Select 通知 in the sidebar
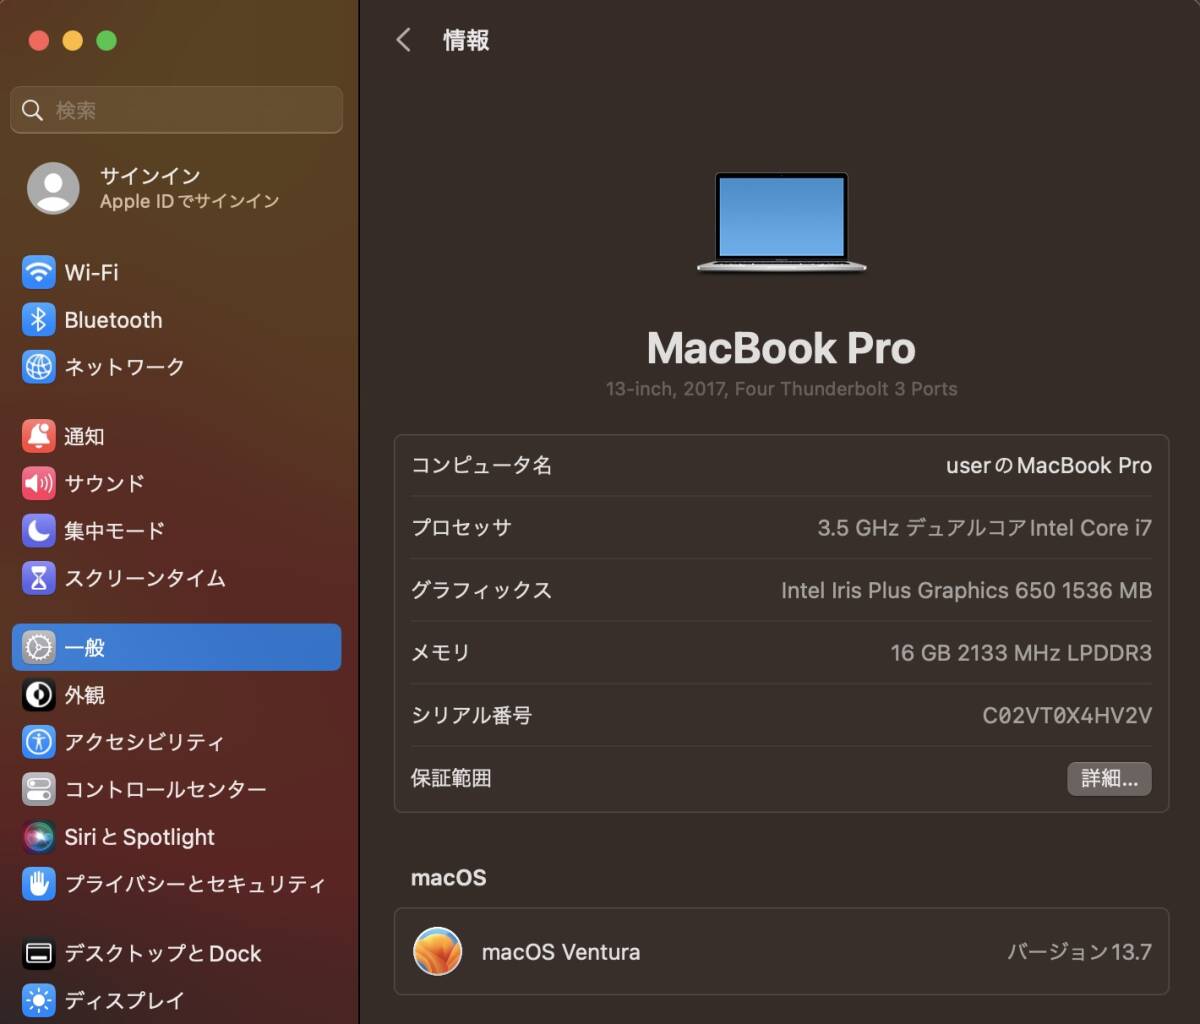 pos(176,436)
